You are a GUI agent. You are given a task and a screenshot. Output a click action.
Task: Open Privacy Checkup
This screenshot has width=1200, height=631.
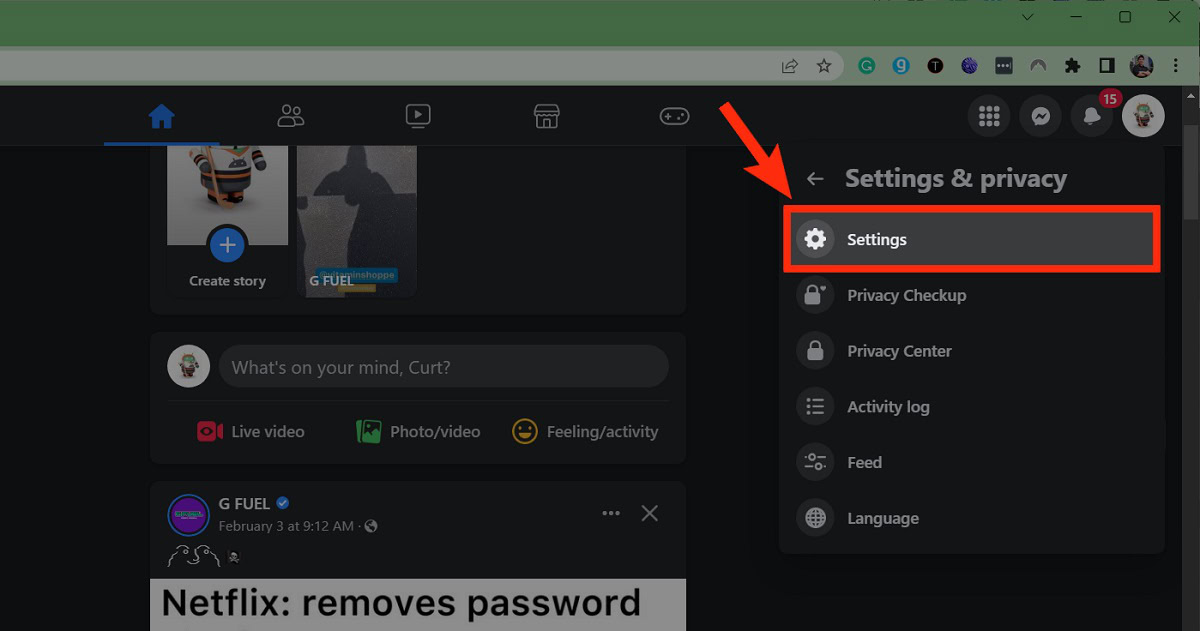pos(972,295)
